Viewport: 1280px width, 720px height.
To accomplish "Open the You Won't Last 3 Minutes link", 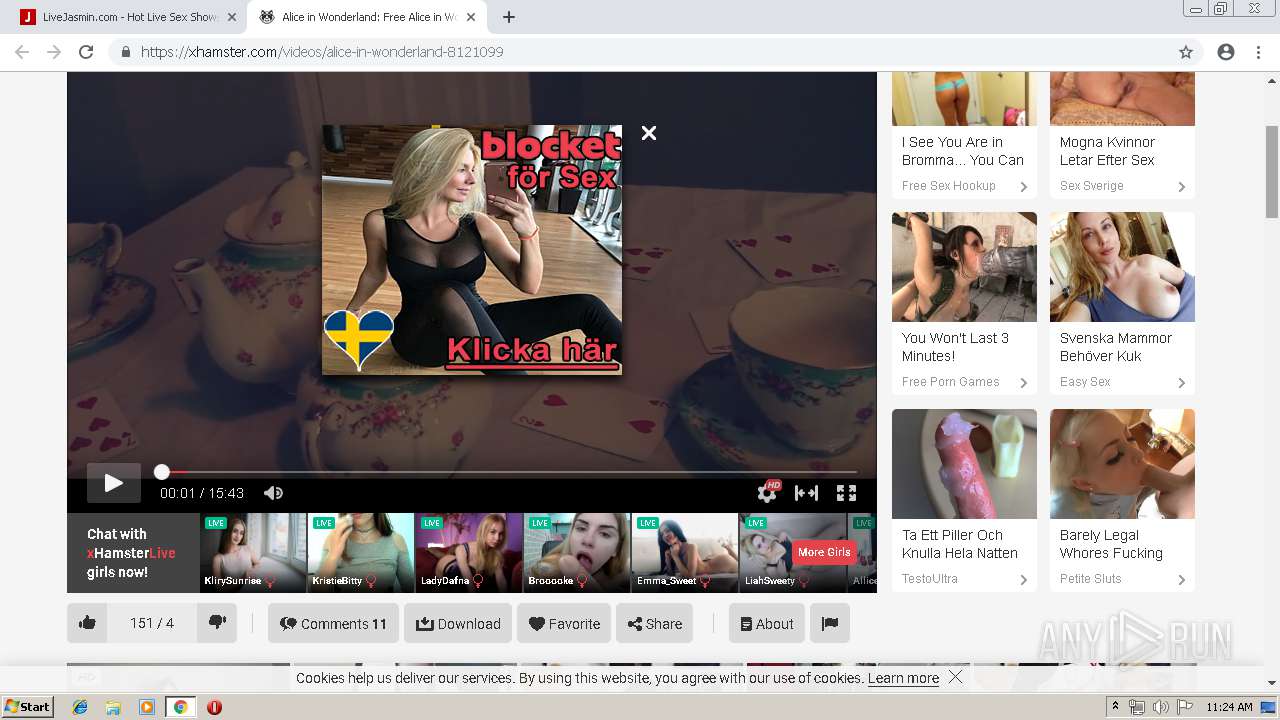I will 955,347.
